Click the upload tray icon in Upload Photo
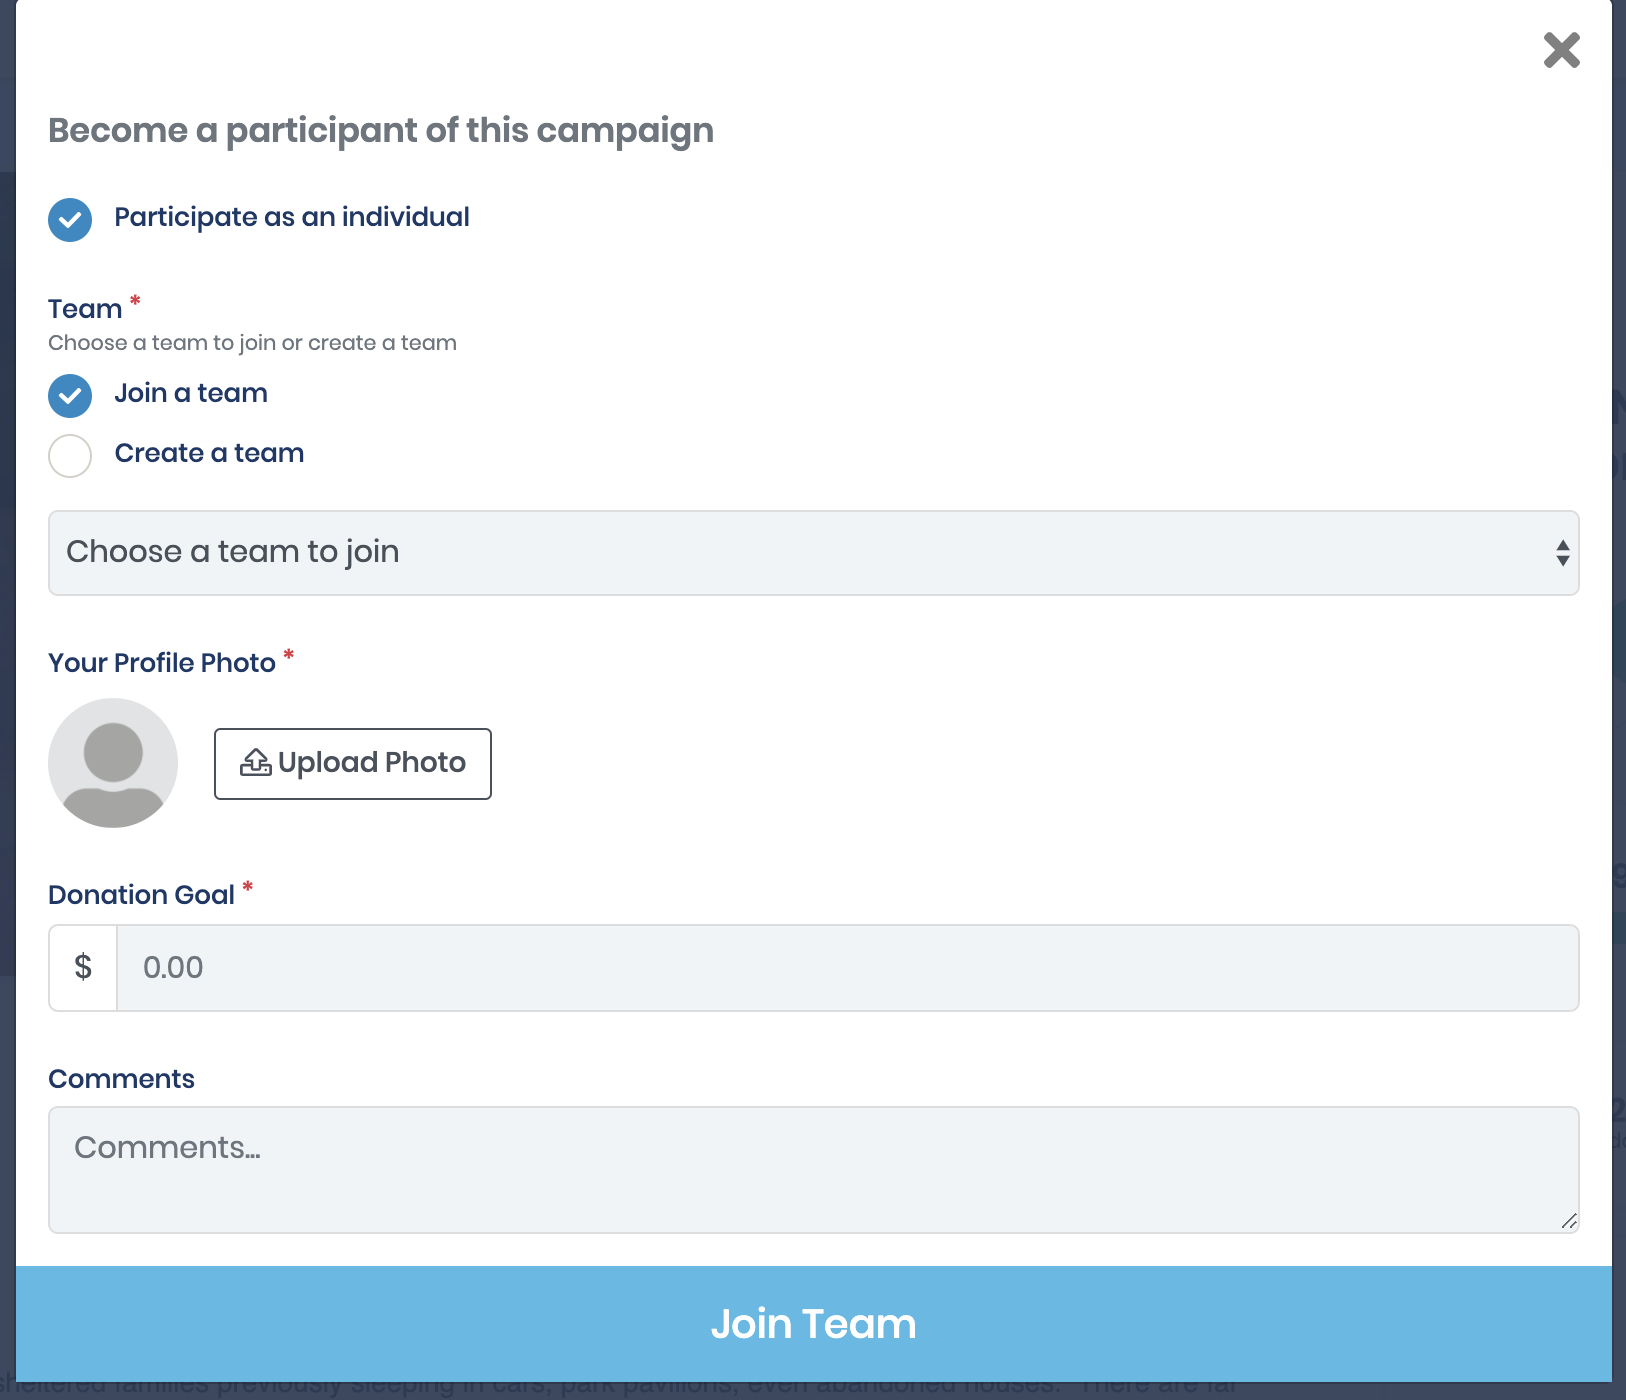Screen dimensions: 1626x1400 point(256,763)
